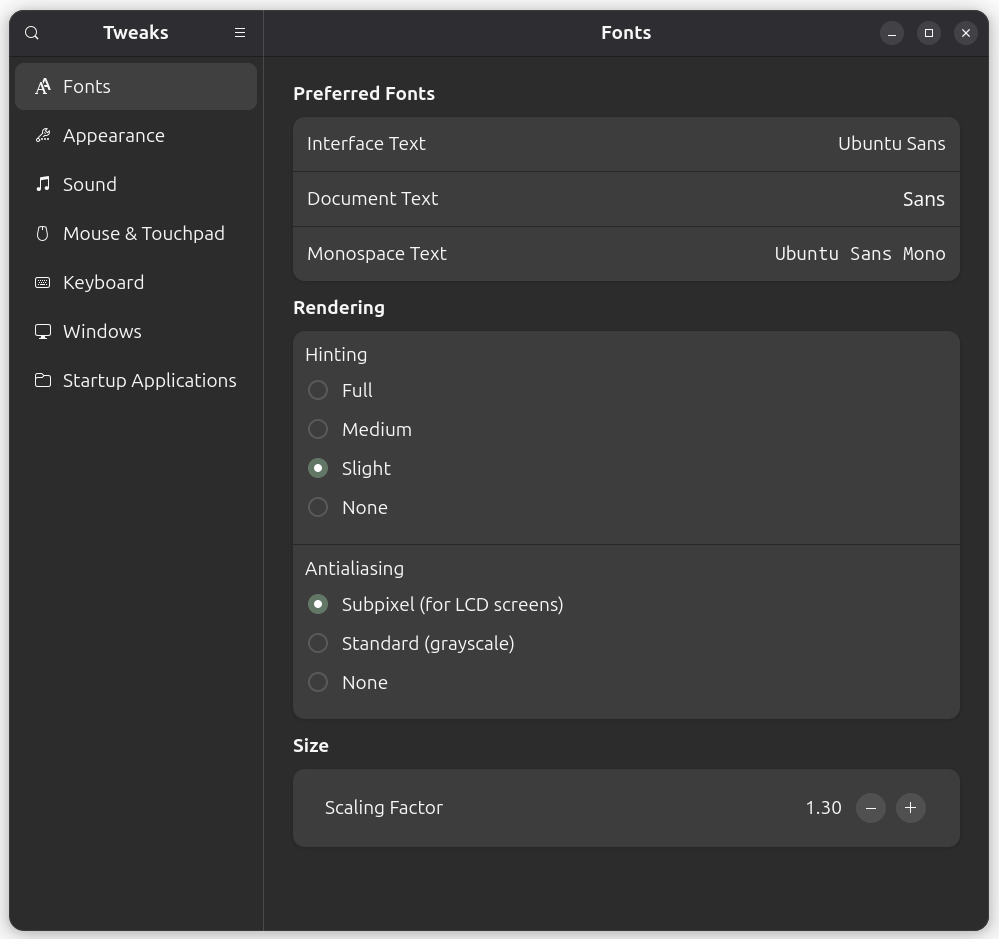The height and width of the screenshot is (939, 999).
Task: Select Medium hinting option
Action: (318, 430)
